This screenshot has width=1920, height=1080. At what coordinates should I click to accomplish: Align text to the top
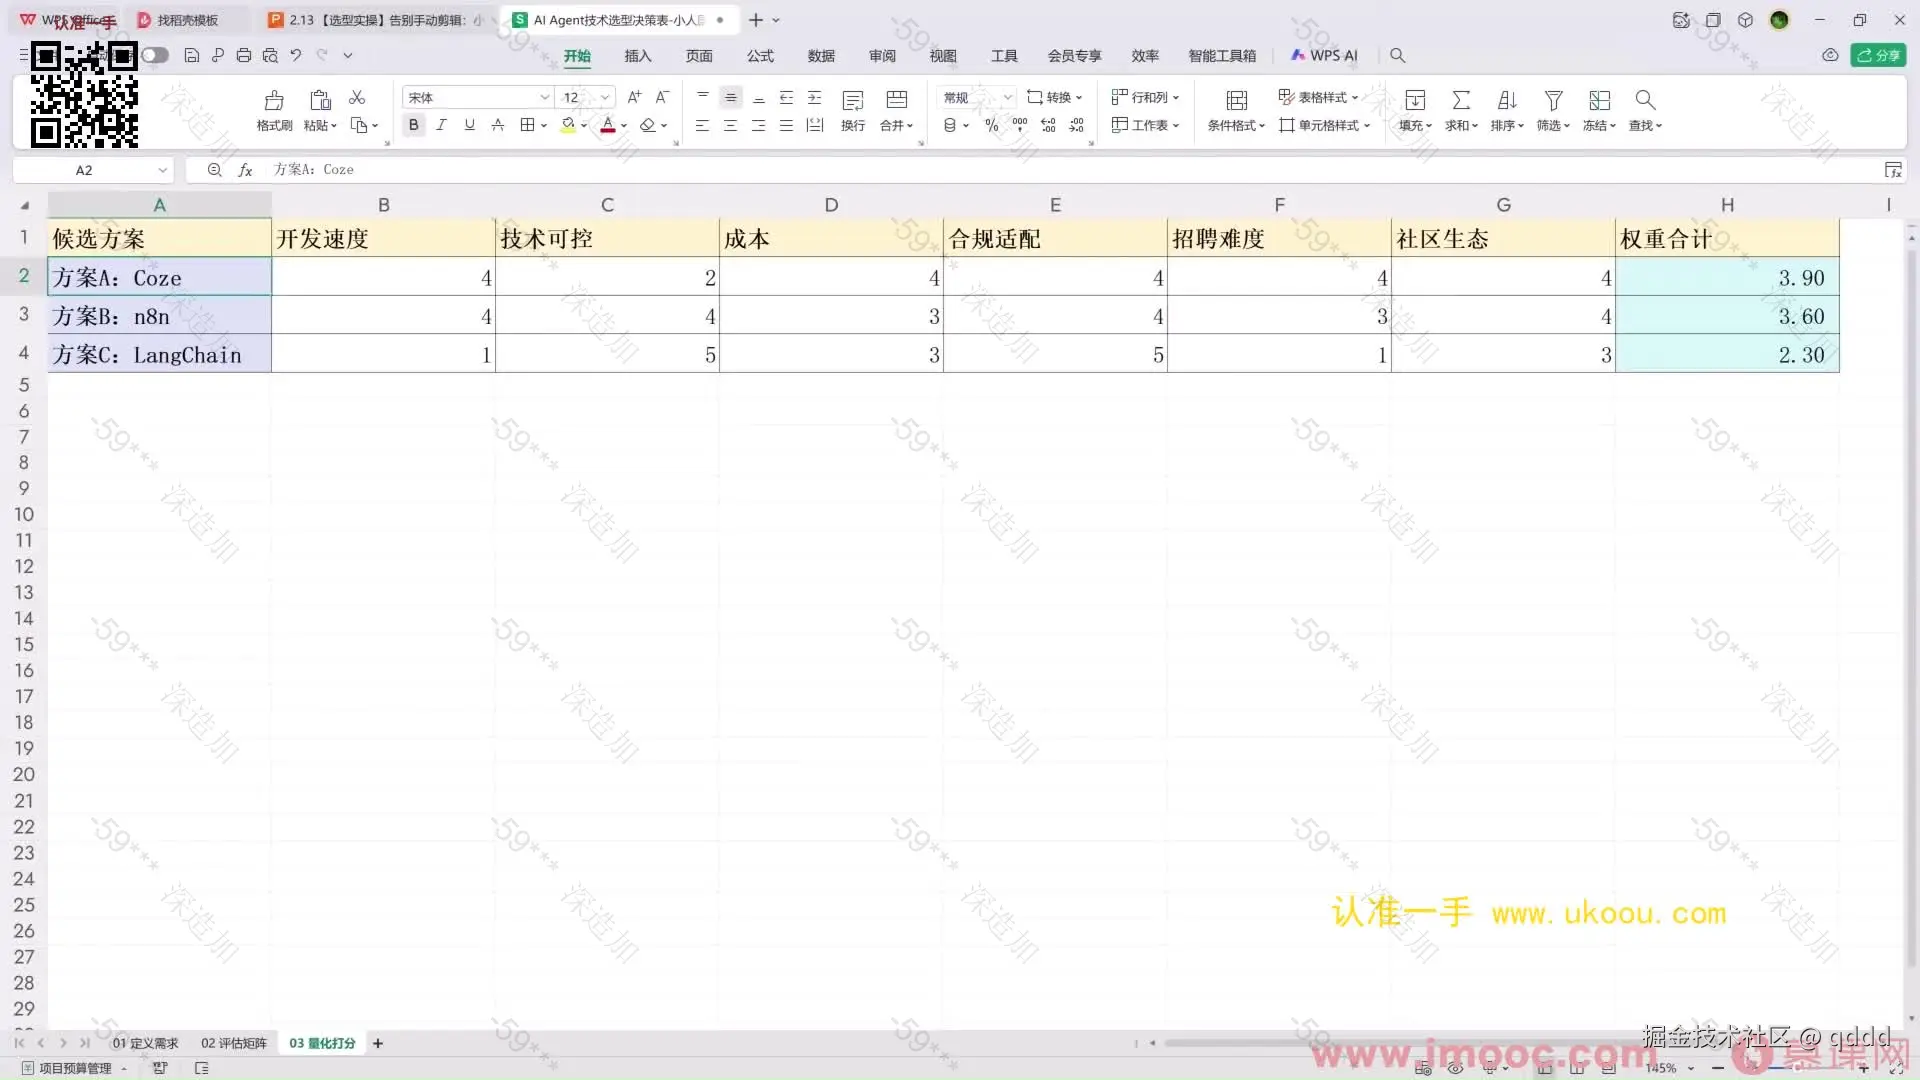703,97
